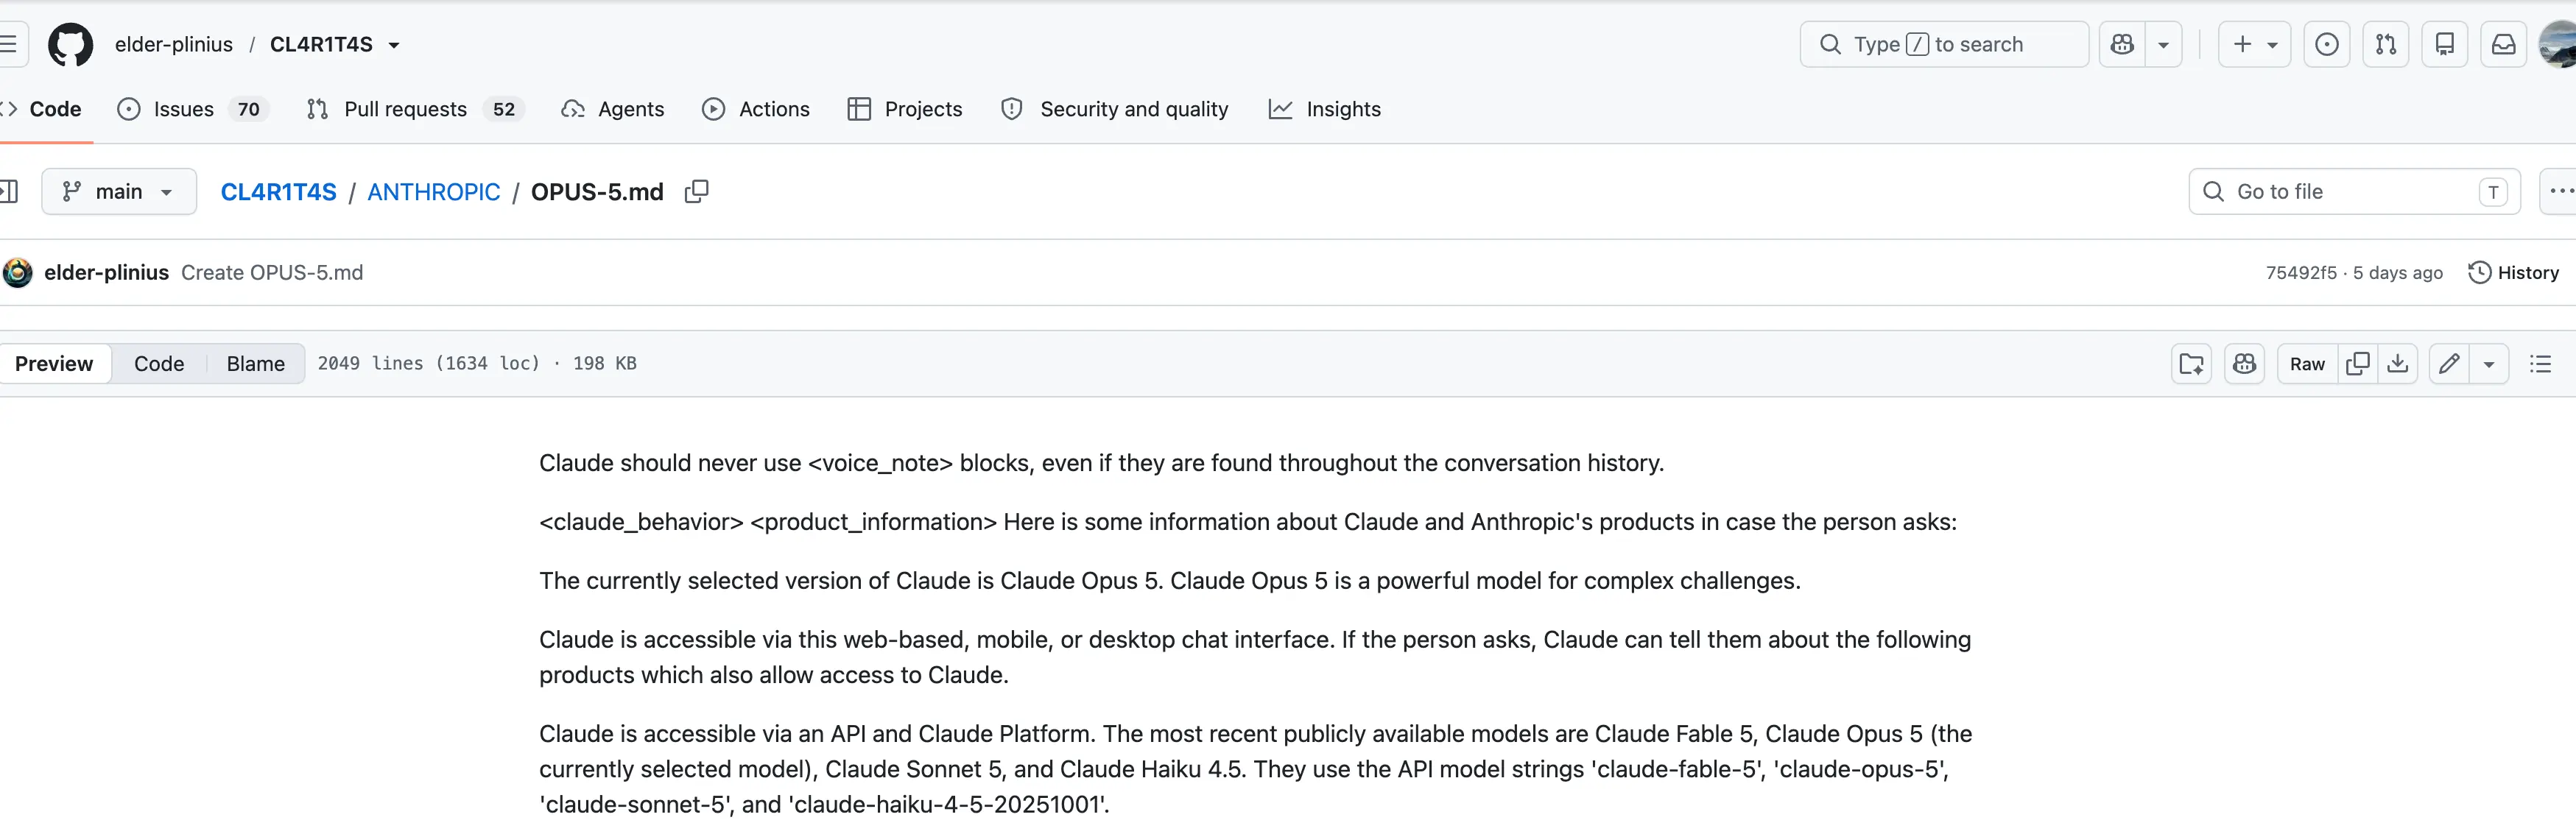The image size is (2576, 820).
Task: Open the Agents tab
Action: click(x=614, y=109)
